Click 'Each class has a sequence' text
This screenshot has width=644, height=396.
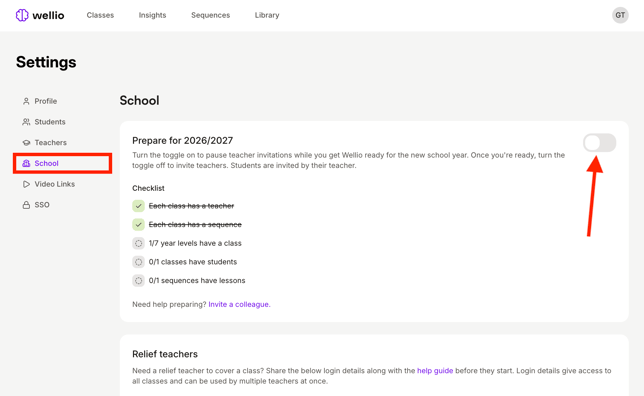pos(195,225)
